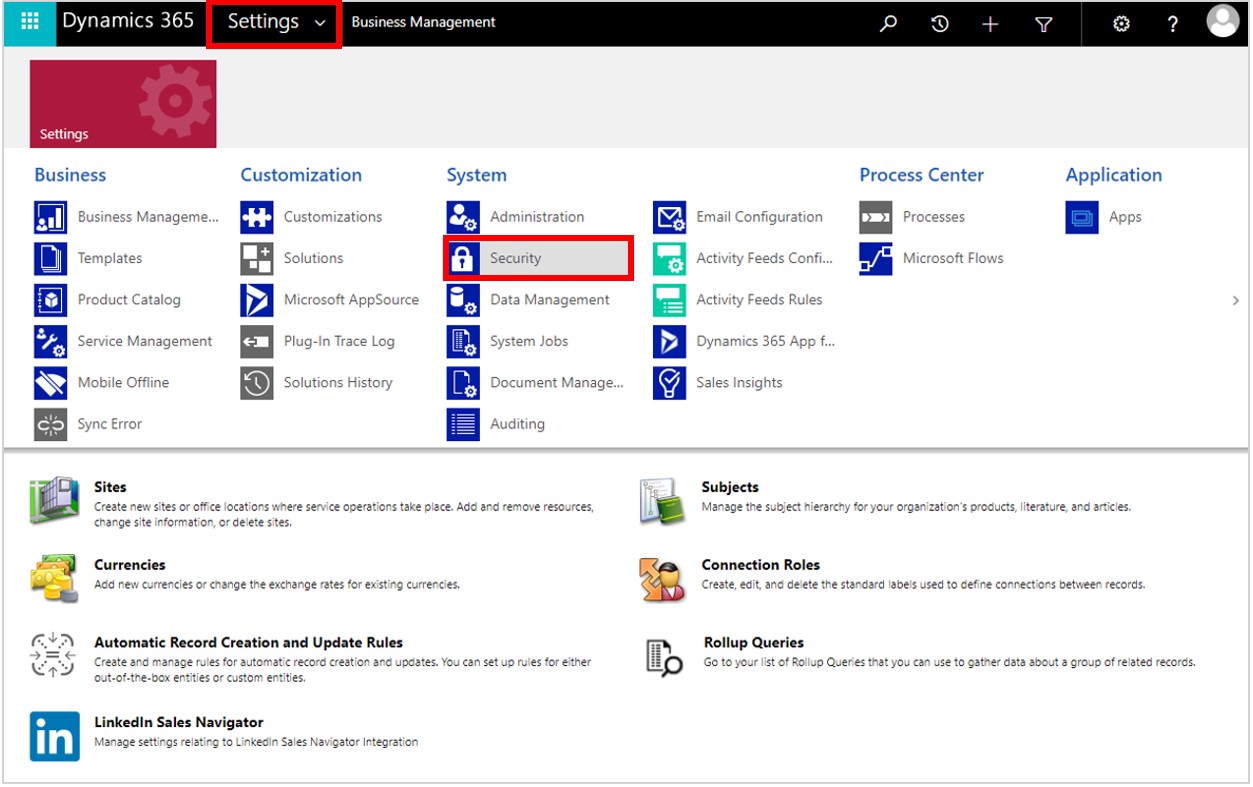The height and width of the screenshot is (787, 1253).
Task: Open Business Management icon under Business
Action: click(51, 217)
